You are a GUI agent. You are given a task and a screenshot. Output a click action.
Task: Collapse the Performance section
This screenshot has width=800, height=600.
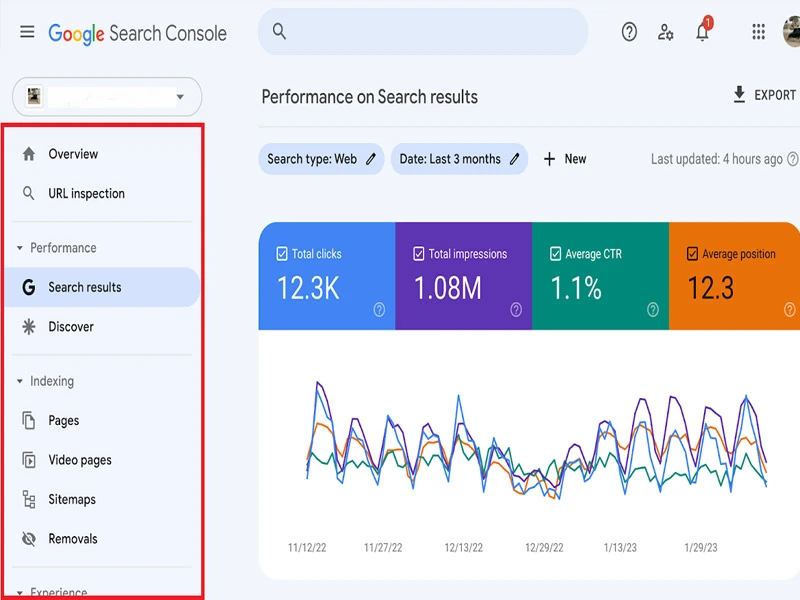click(19, 248)
